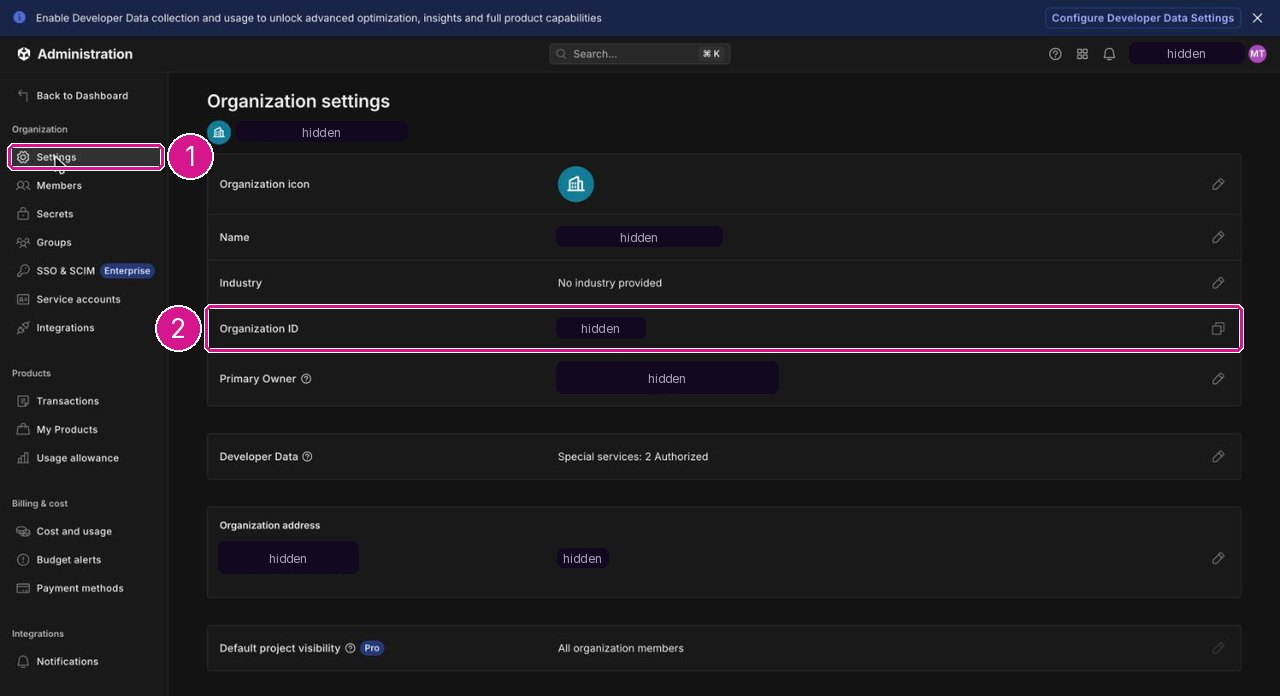Click Configure Developer Data Settings button
Image resolution: width=1280 pixels, height=696 pixels.
1143,18
